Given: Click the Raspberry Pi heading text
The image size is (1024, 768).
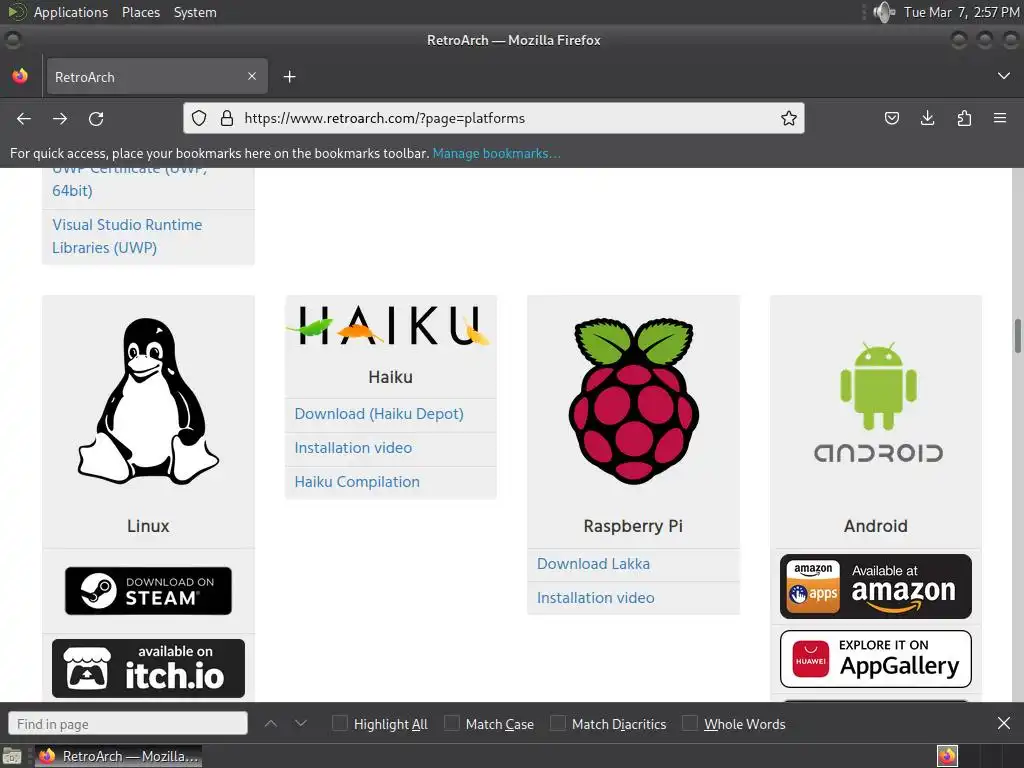Looking at the screenshot, I should [633, 526].
